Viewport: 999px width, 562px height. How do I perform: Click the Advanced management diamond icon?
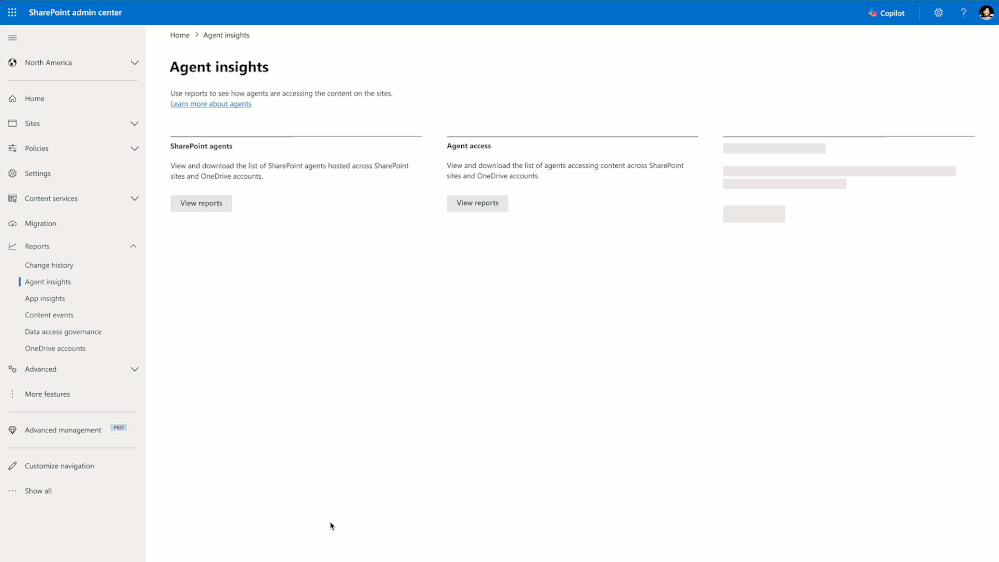12,430
